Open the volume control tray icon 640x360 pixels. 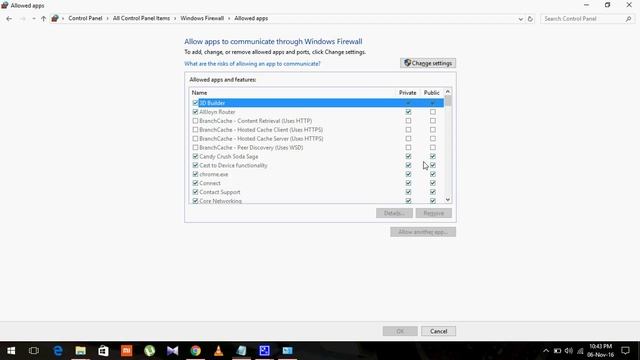569,351
